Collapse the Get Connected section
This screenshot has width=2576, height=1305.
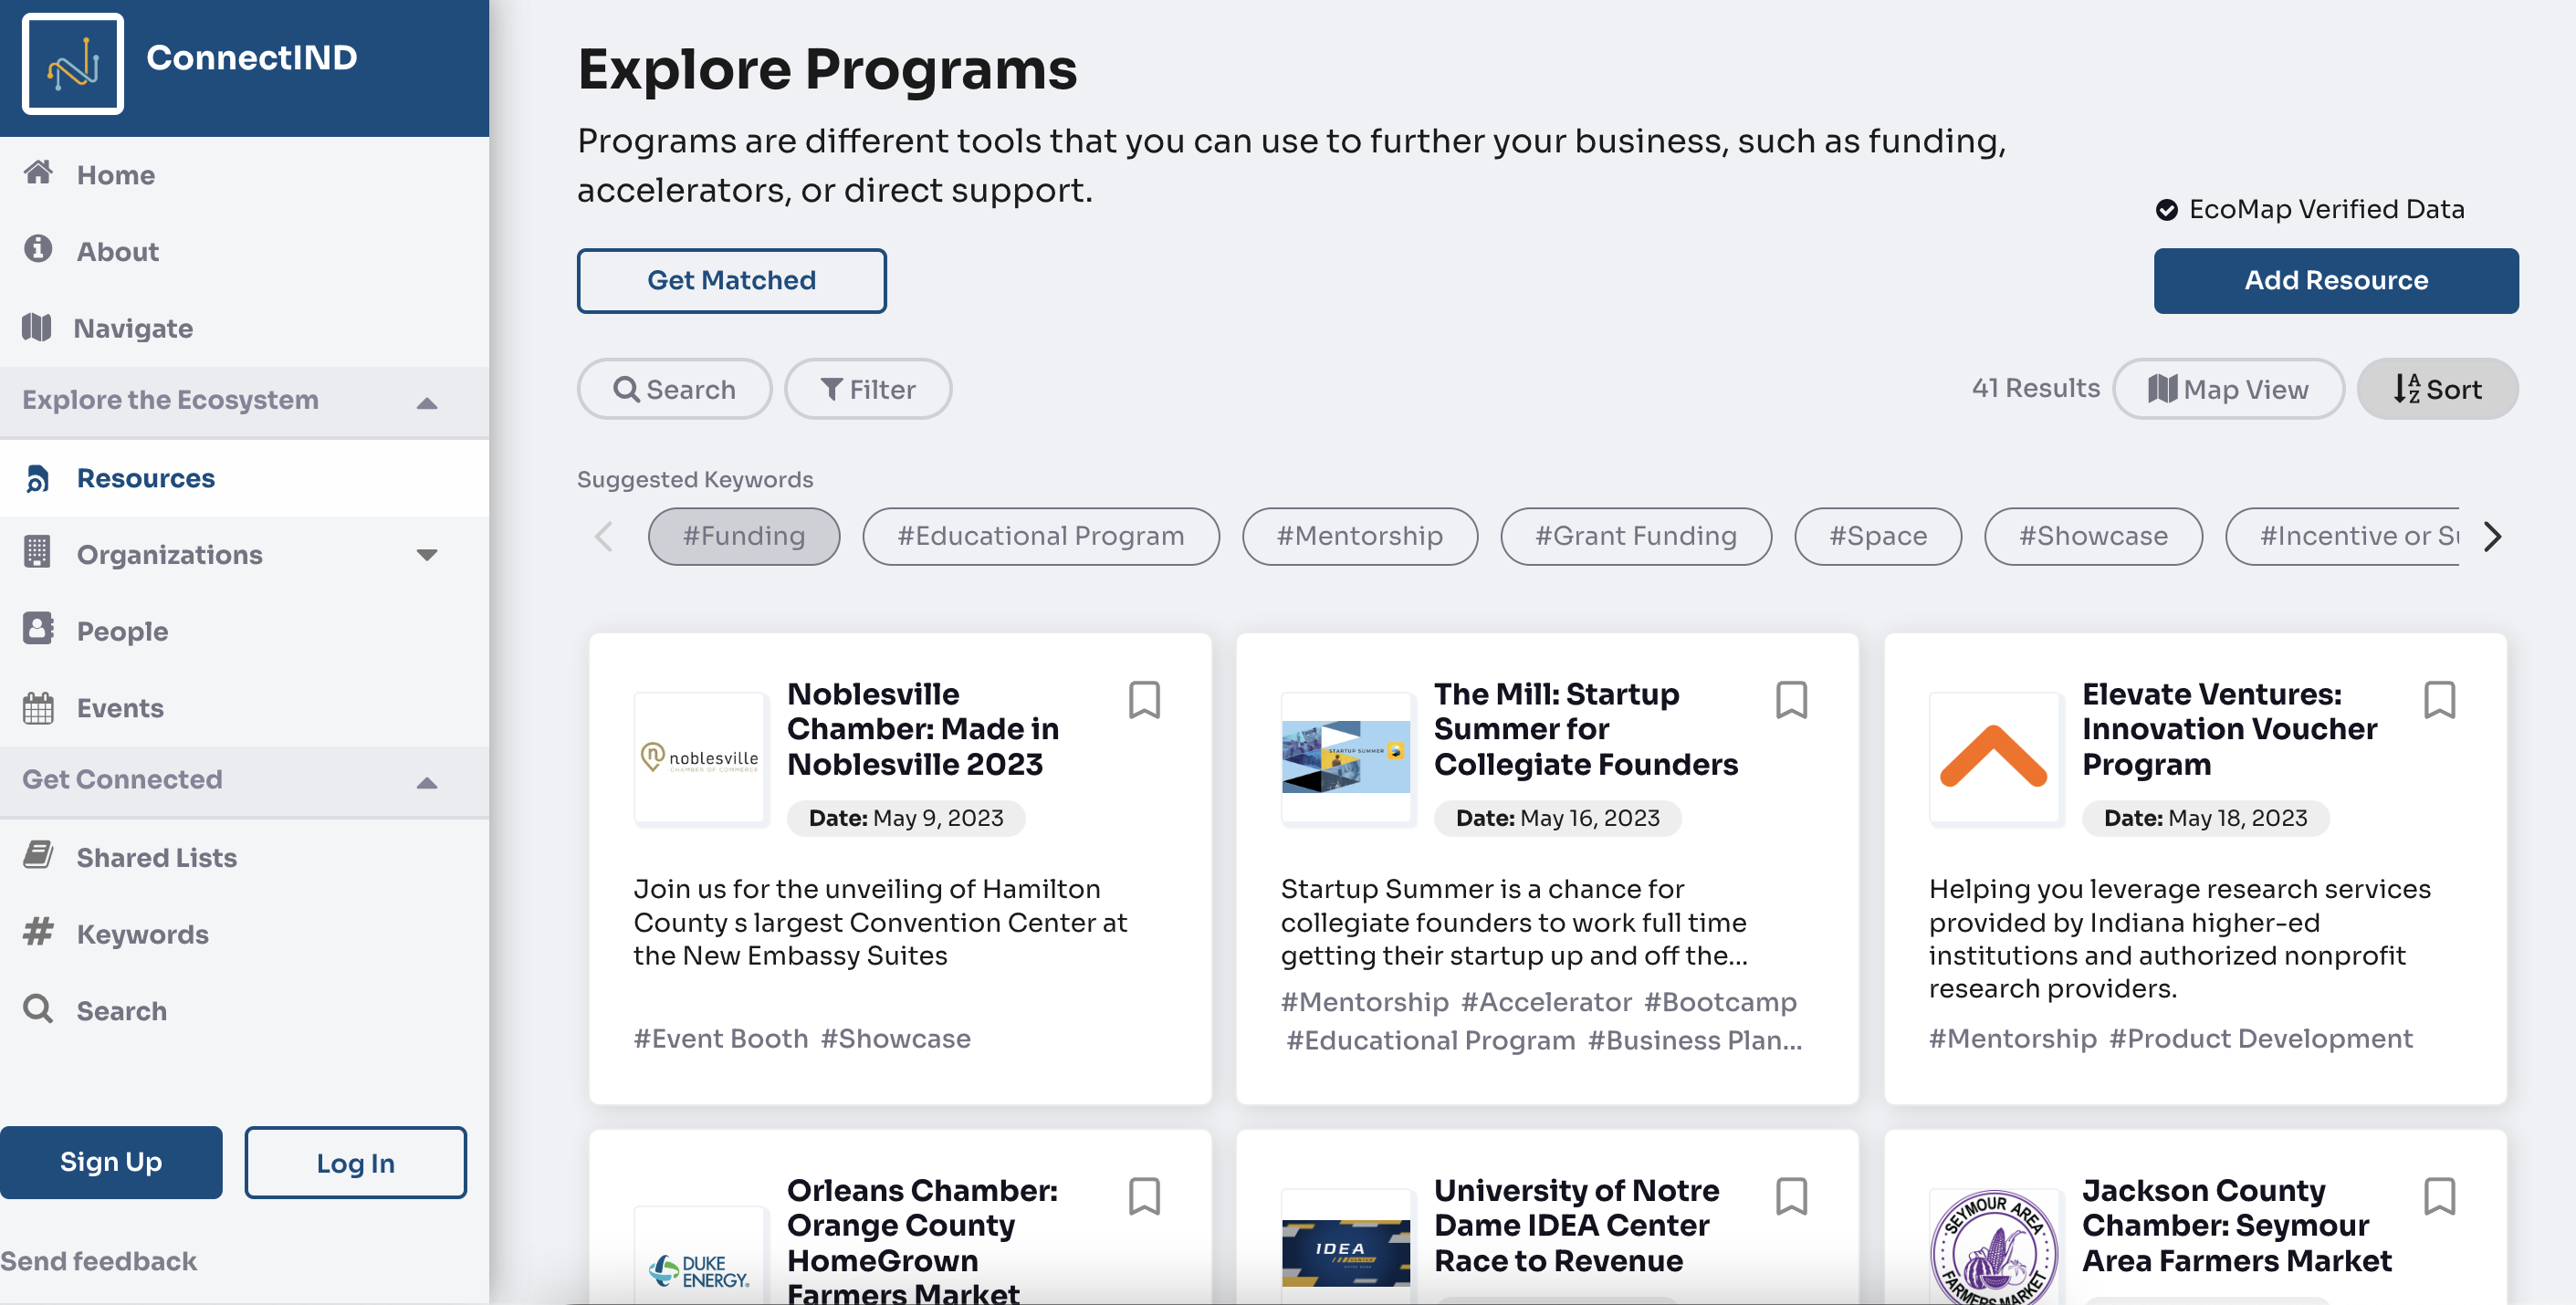click(x=427, y=782)
